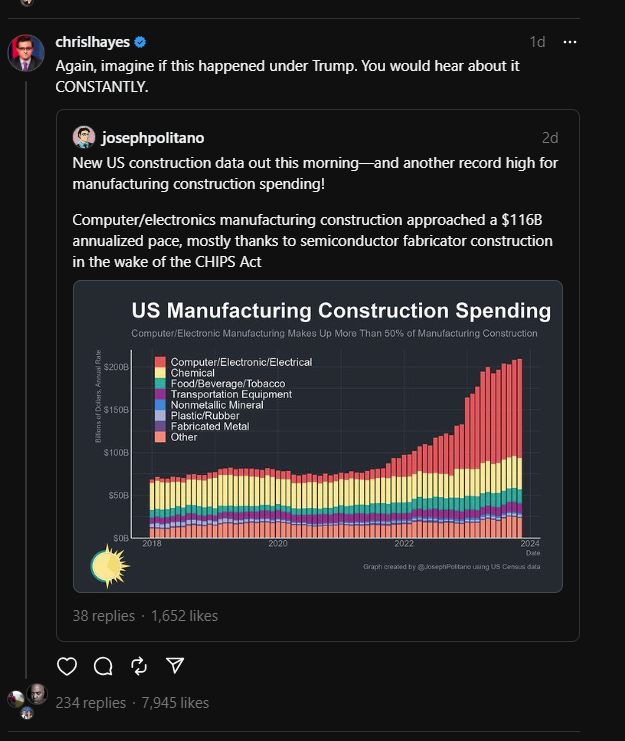Click the 1d timestamp of the post
Screen dimensions: 625x741
(x=537, y=42)
